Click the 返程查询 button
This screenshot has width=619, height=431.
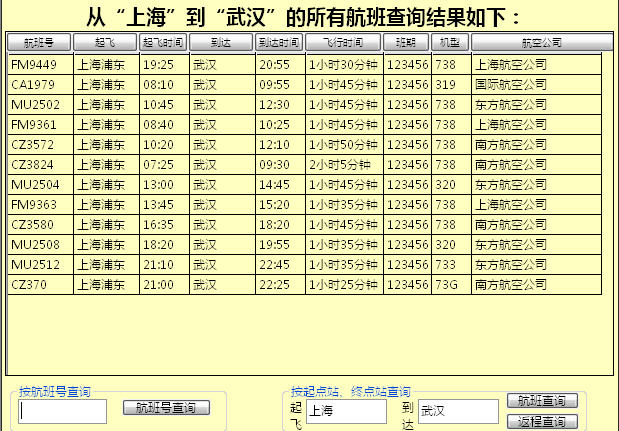tap(542, 421)
